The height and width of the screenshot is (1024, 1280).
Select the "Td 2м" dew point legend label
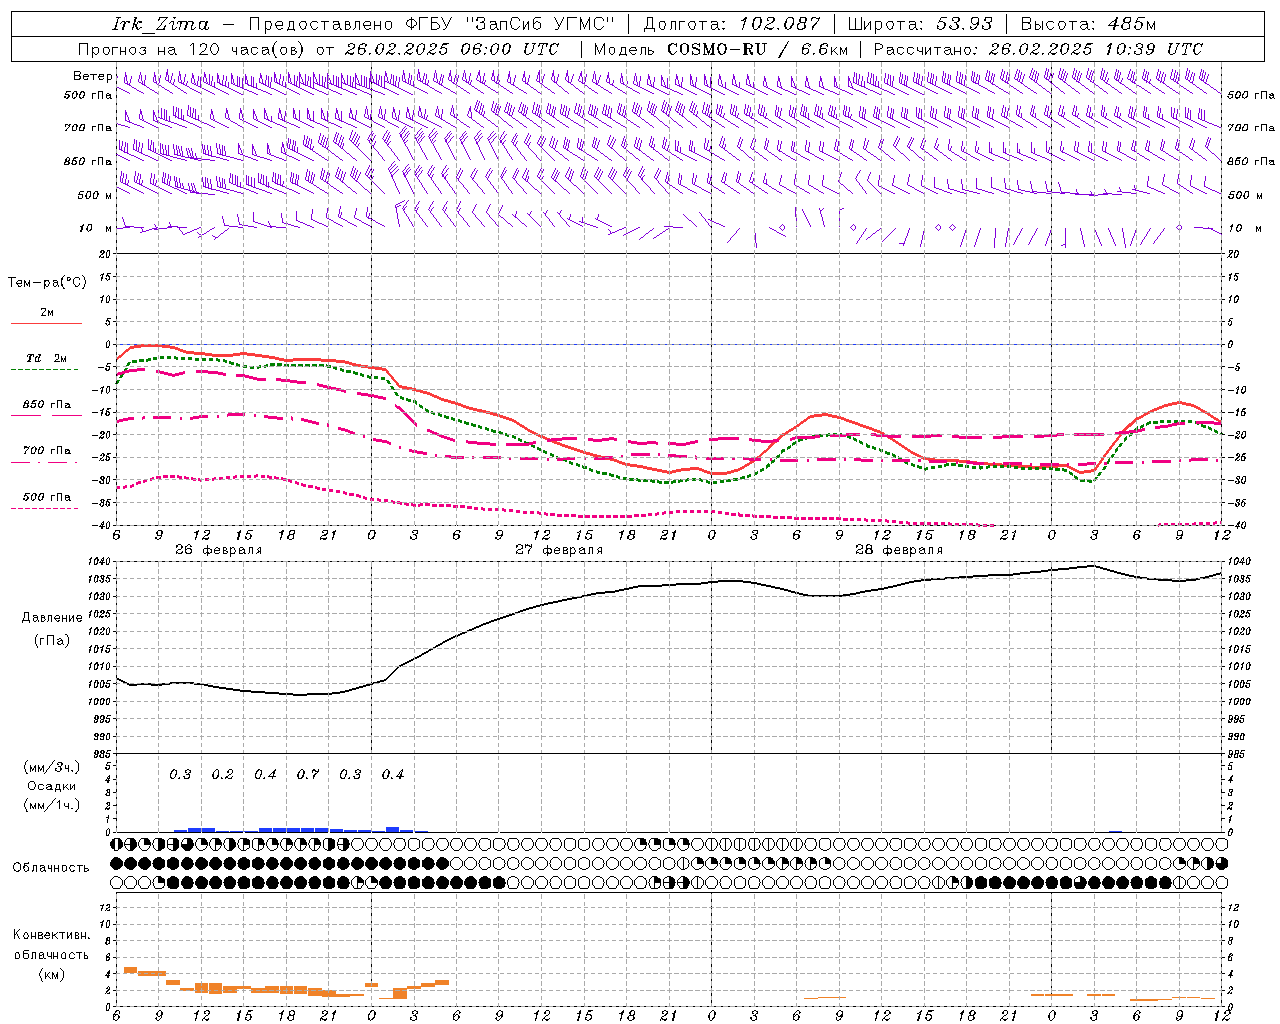[x=46, y=358]
